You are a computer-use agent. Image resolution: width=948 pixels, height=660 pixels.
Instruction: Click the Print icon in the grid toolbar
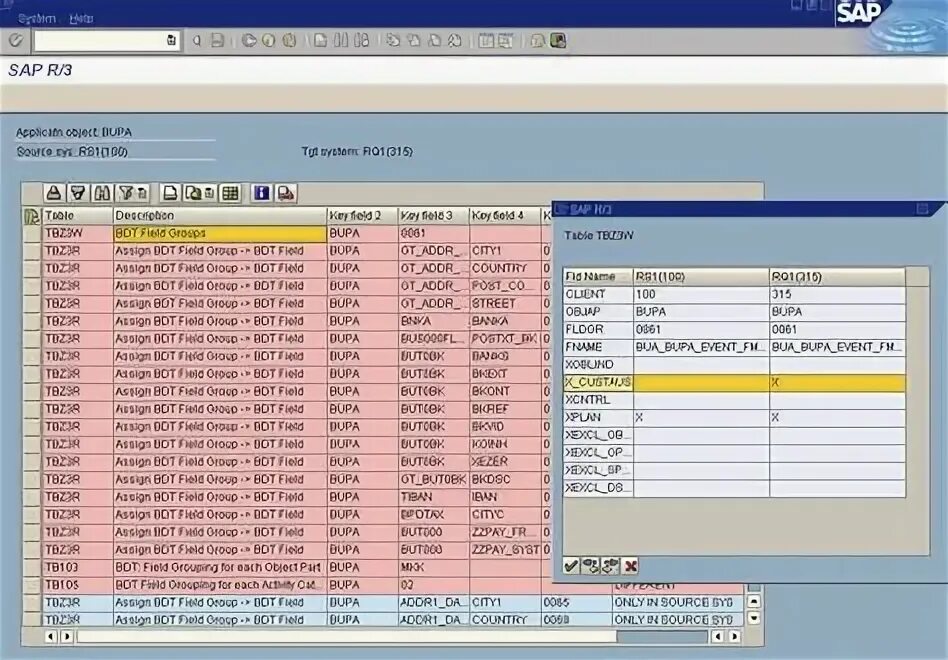point(170,193)
